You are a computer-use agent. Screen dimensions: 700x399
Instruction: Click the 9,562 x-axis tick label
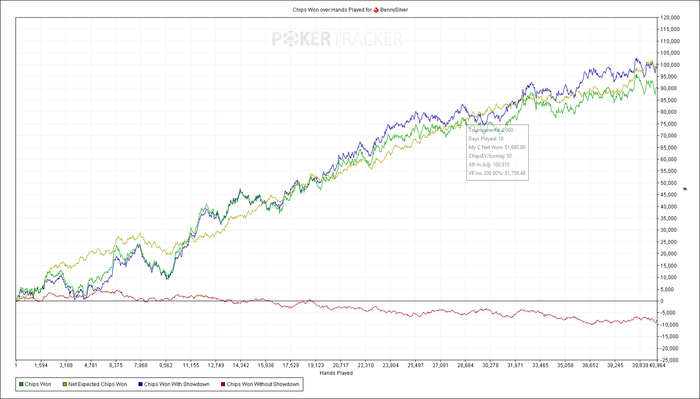[x=166, y=366]
